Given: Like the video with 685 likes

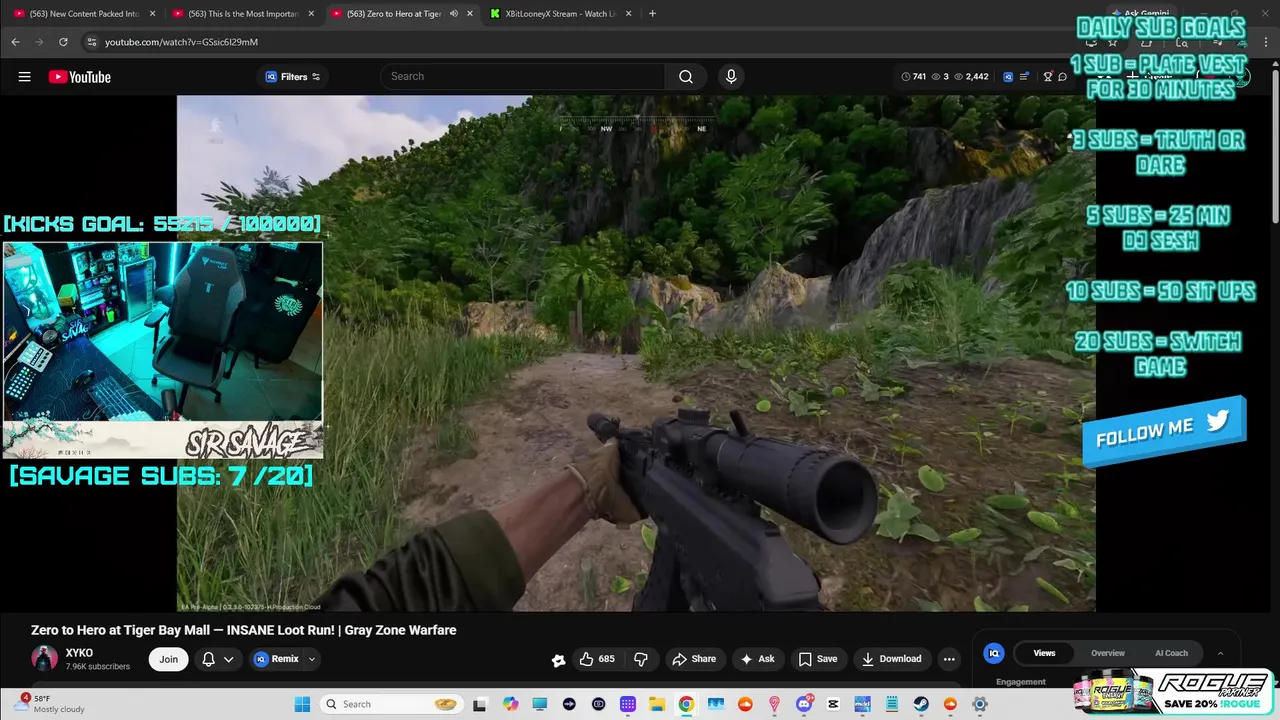Looking at the screenshot, I should coord(597,659).
